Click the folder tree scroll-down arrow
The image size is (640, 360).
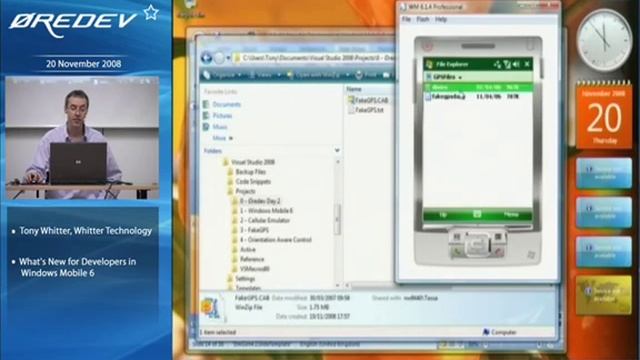click(338, 285)
